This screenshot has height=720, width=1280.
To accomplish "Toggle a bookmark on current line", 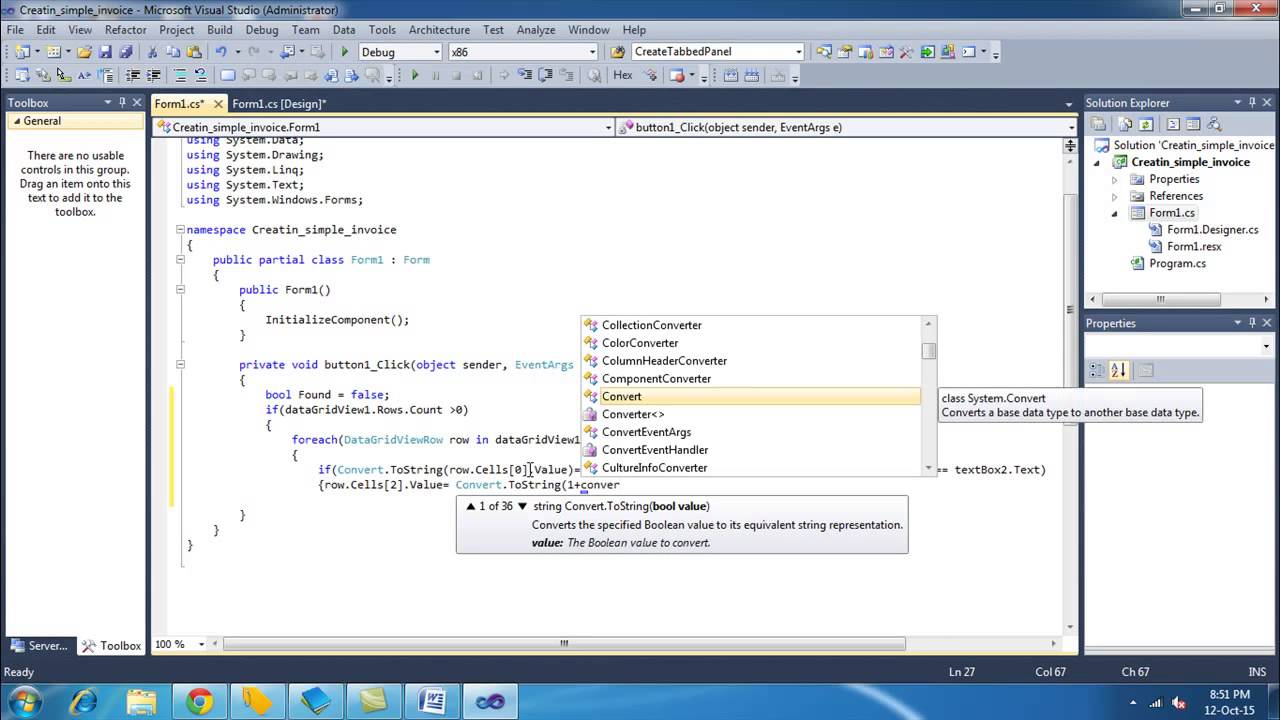I will [x=228, y=75].
